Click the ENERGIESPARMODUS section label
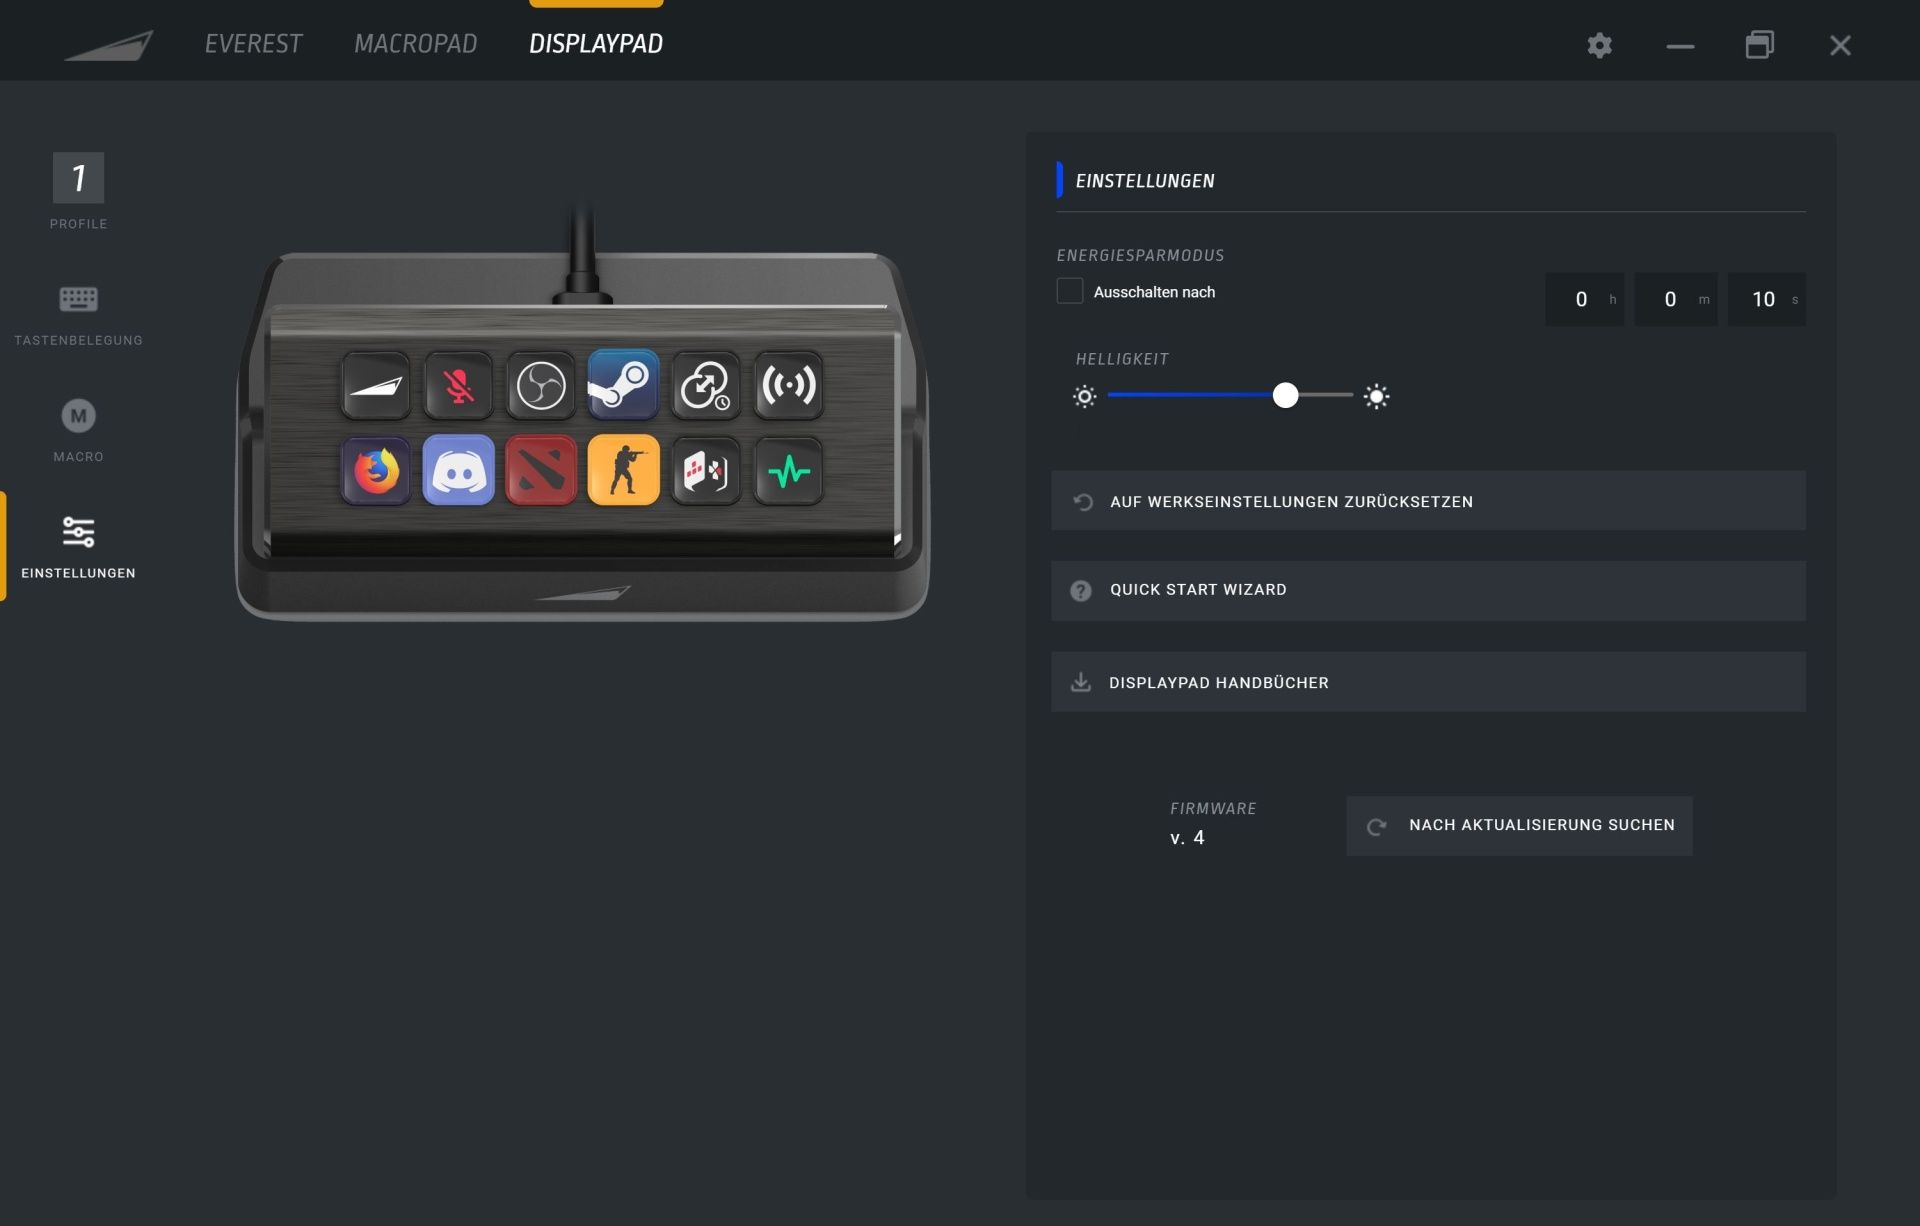 (x=1140, y=255)
